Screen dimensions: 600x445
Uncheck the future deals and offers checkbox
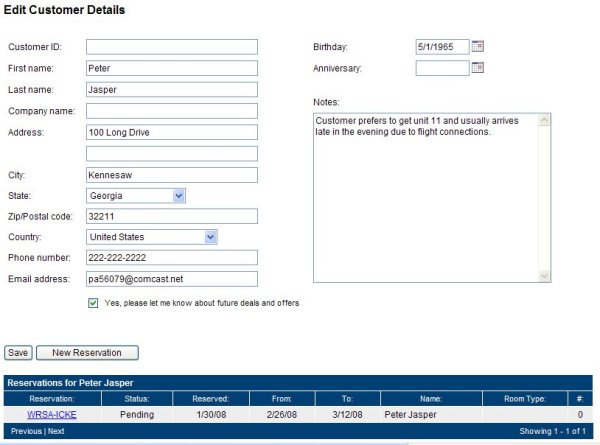[x=93, y=303]
